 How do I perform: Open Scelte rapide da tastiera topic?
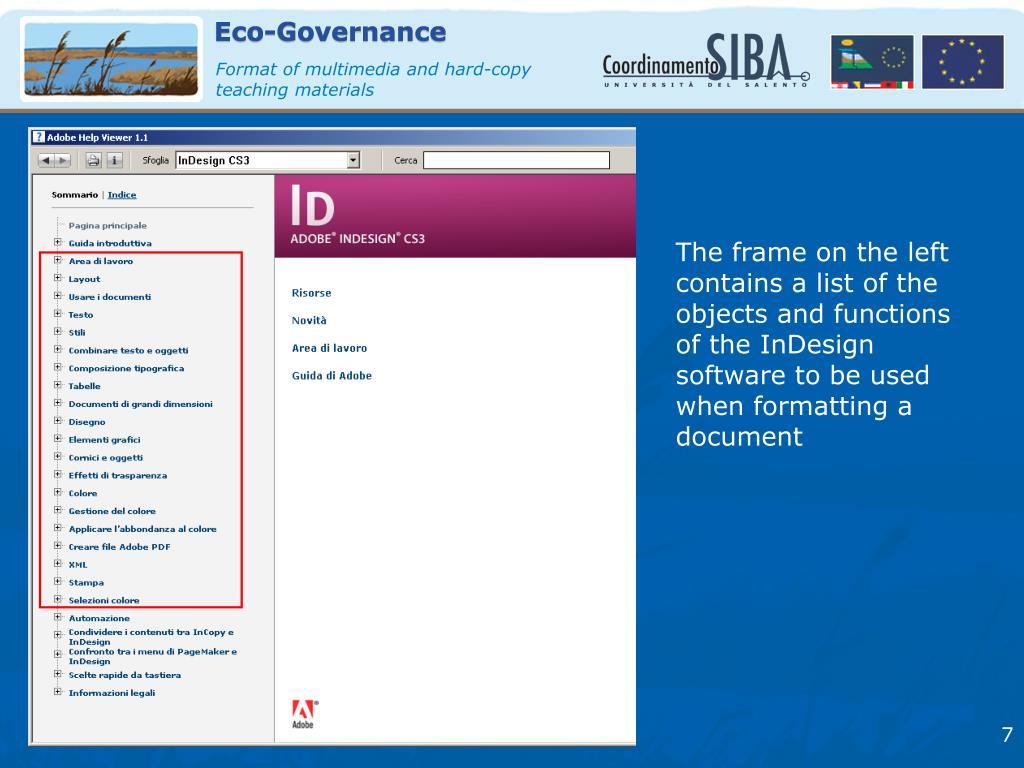[125, 675]
